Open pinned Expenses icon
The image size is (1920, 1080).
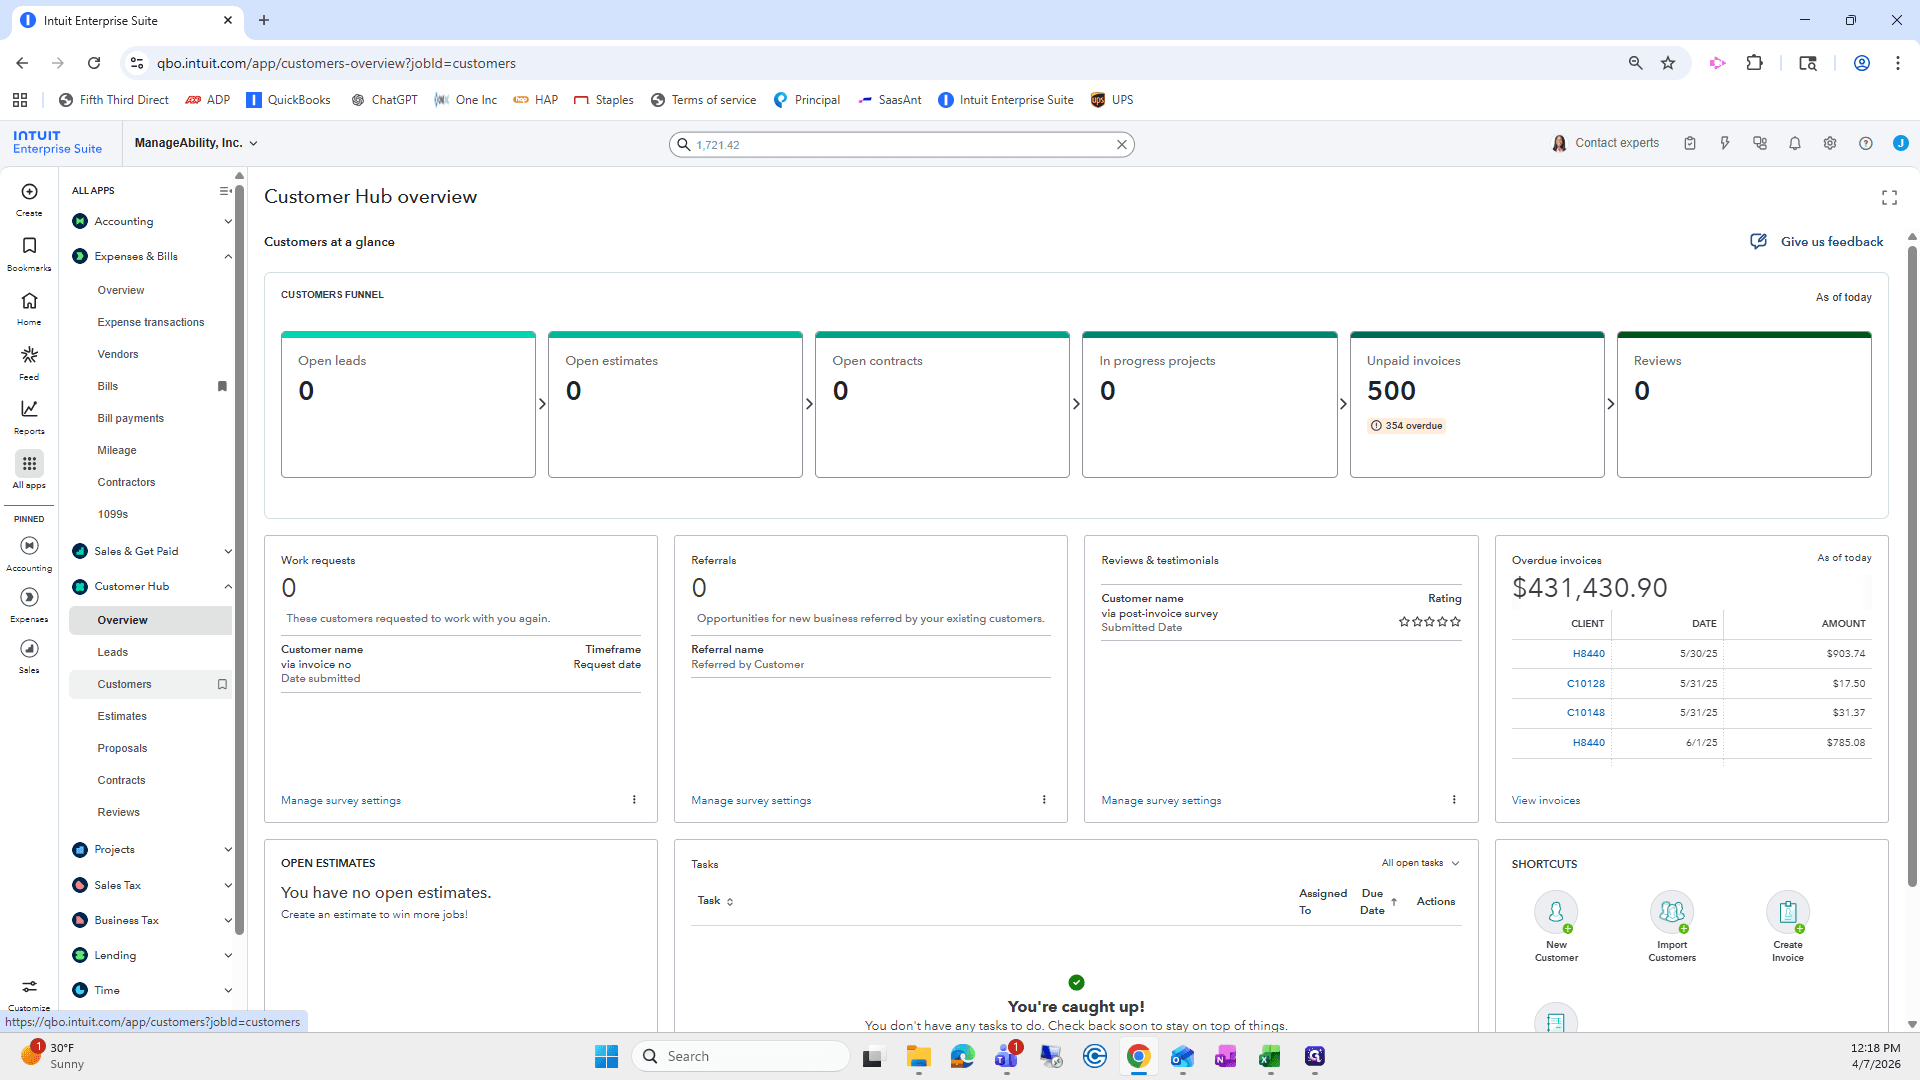[x=29, y=598]
